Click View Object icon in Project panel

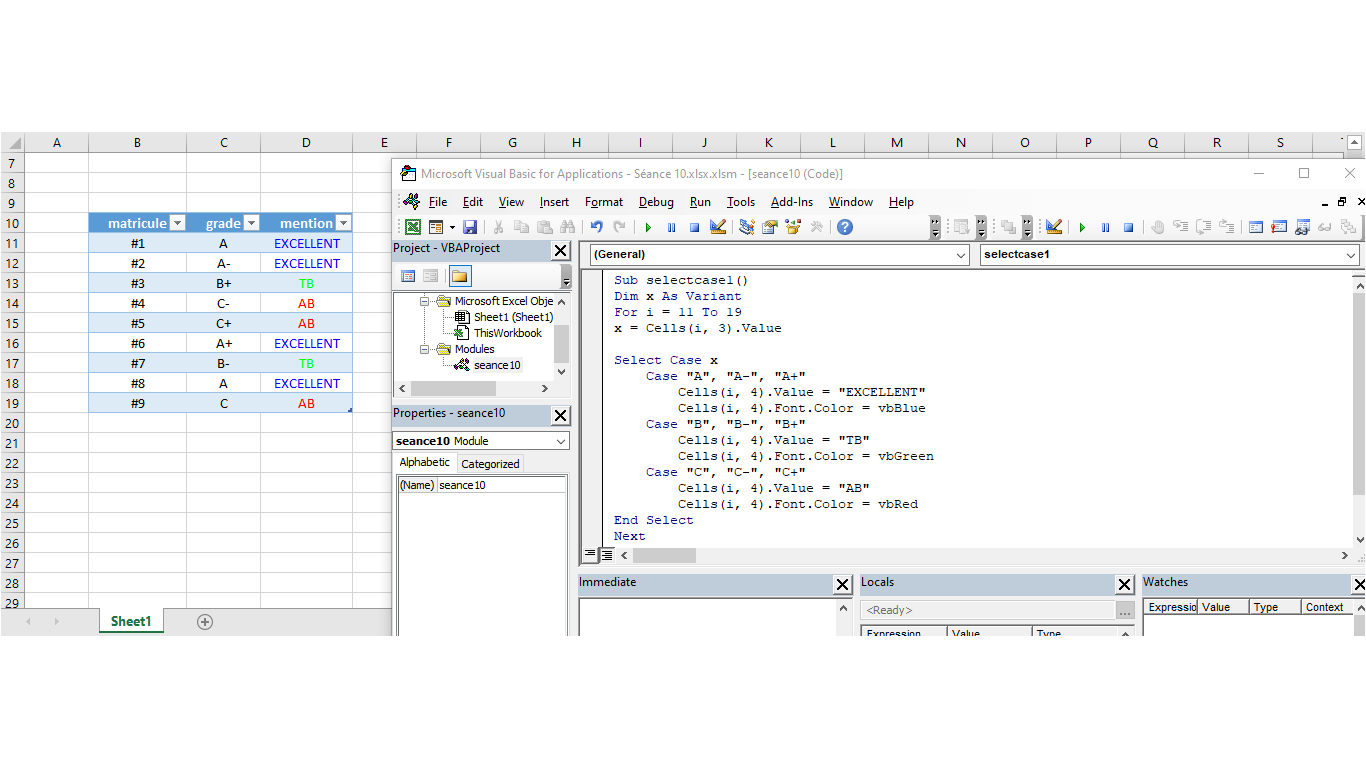pos(430,276)
